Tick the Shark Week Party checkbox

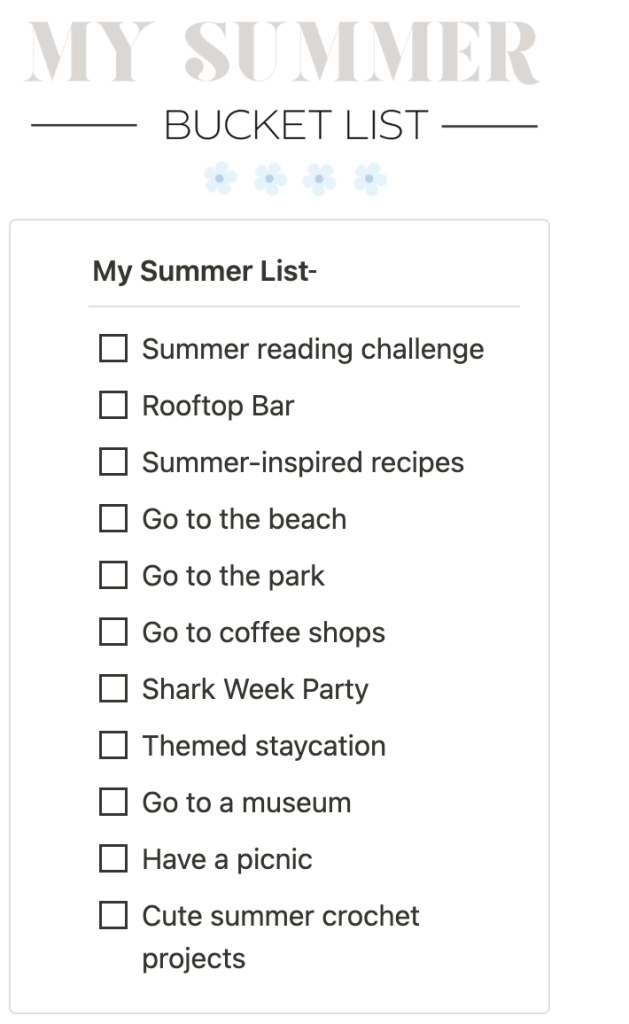[113, 689]
